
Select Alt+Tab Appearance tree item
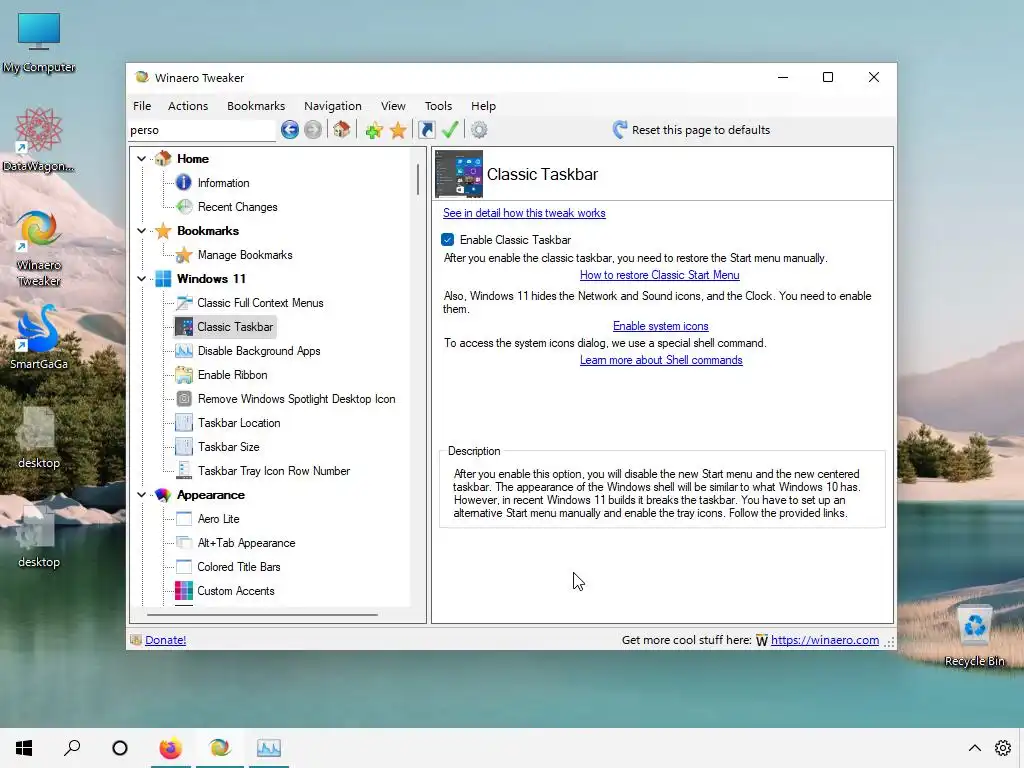coord(246,543)
